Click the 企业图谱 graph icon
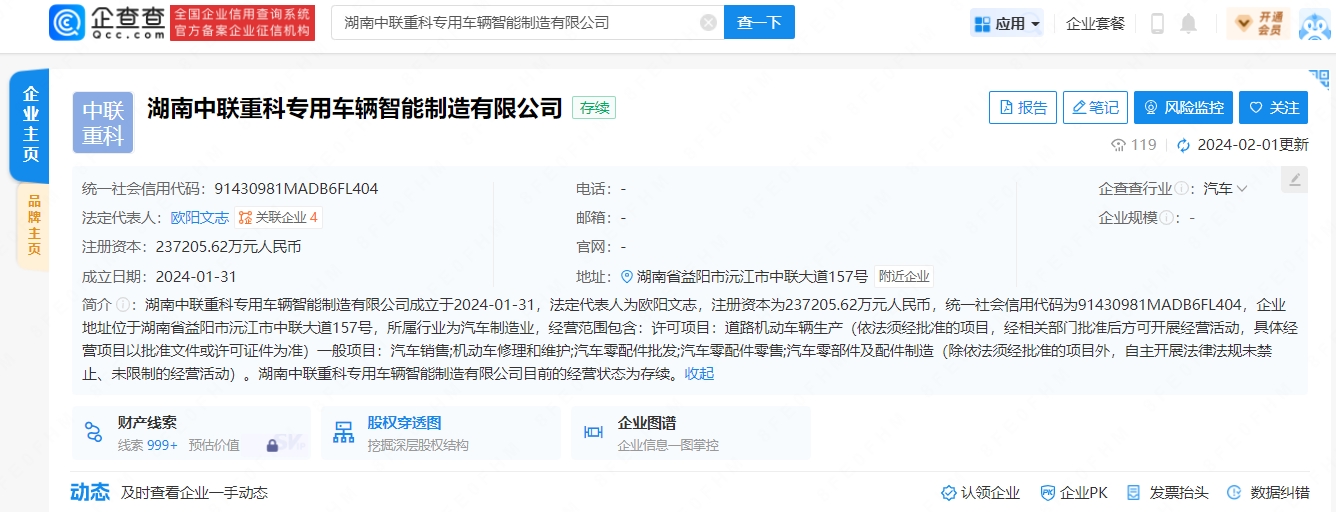 (x=593, y=433)
